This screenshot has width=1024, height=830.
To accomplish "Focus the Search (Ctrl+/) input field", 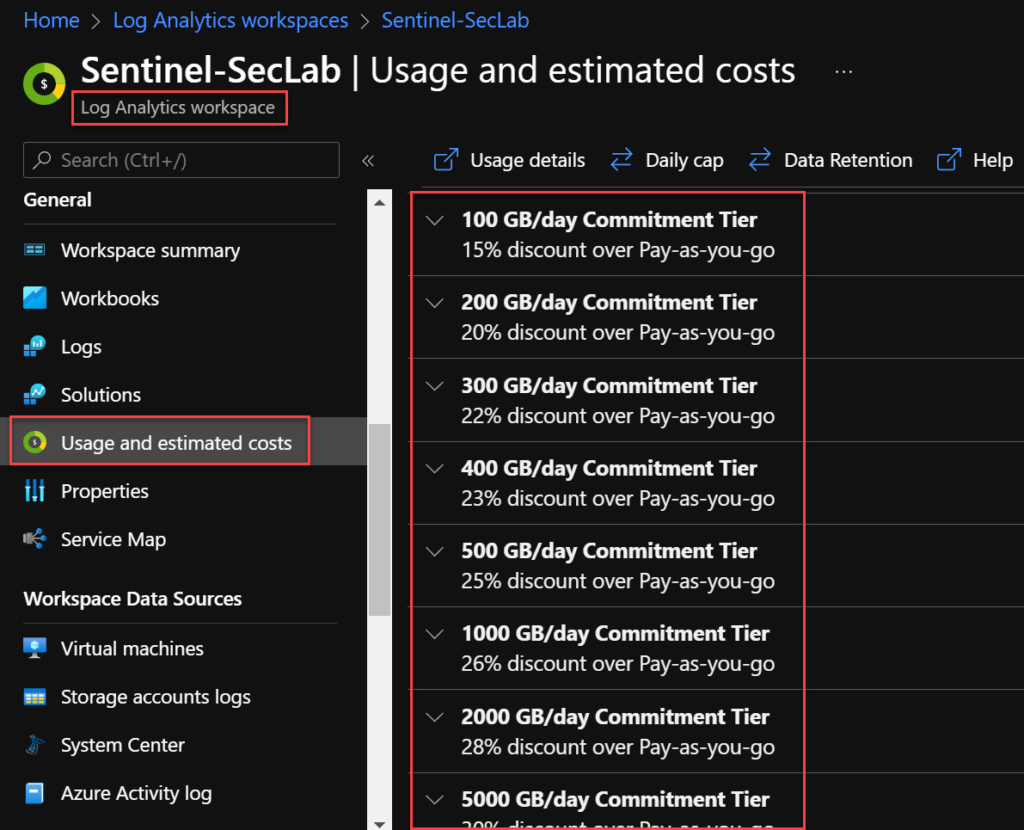I will (x=181, y=160).
